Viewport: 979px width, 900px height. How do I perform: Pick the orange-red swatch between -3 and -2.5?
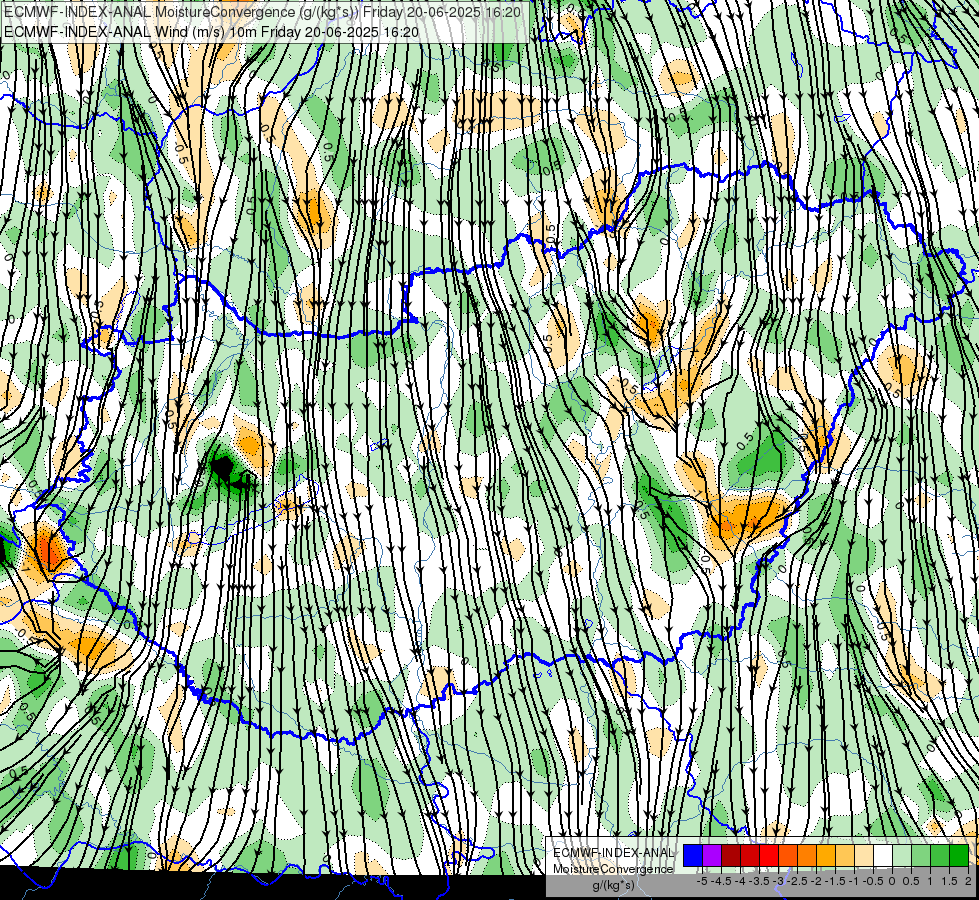click(x=788, y=856)
